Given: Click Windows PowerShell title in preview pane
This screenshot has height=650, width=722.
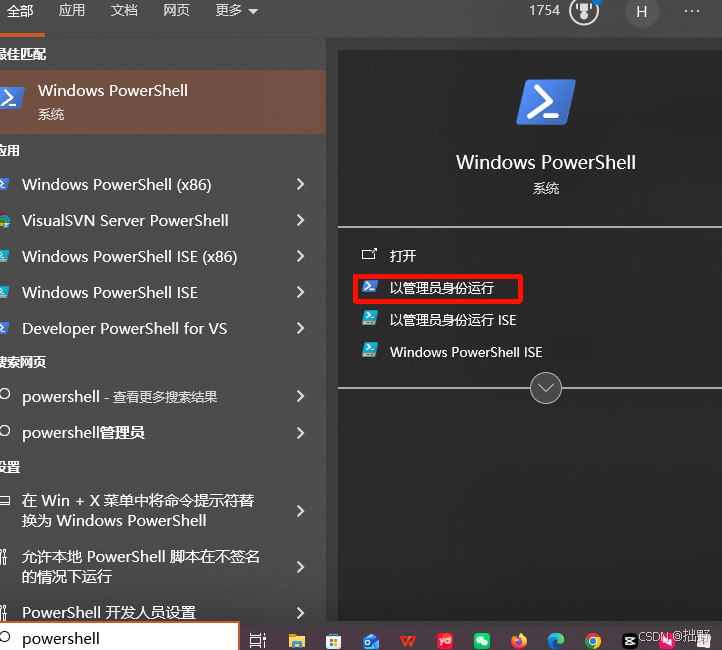Looking at the screenshot, I should click(x=546, y=162).
